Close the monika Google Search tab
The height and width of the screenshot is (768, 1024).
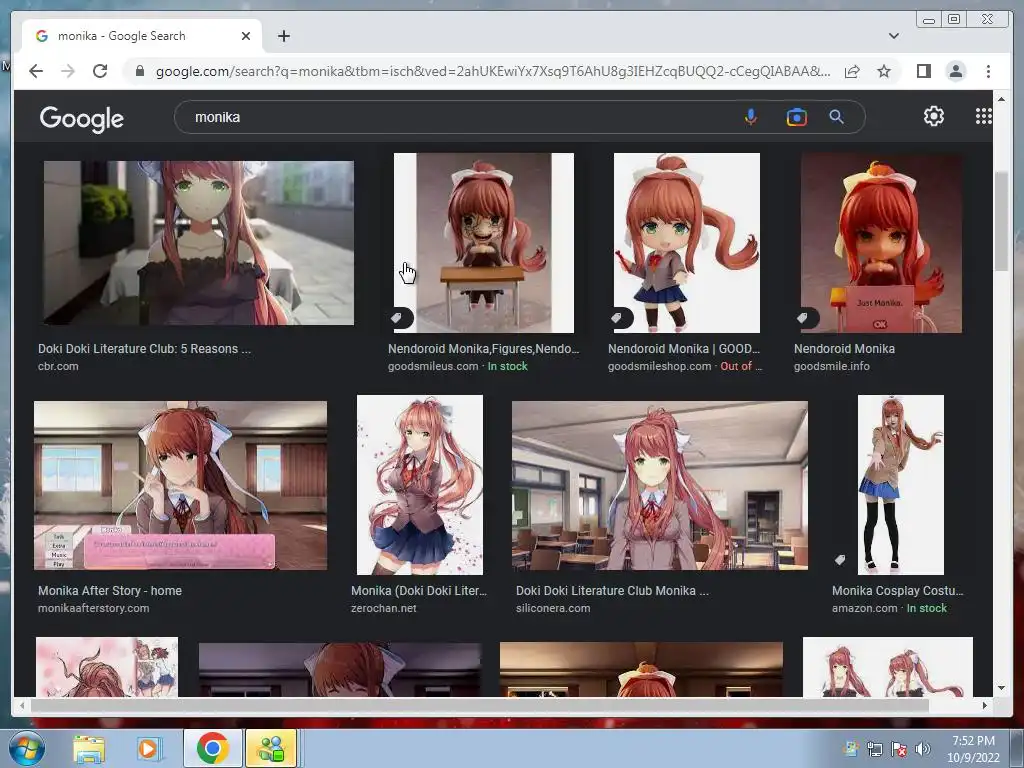pyautogui.click(x=246, y=36)
